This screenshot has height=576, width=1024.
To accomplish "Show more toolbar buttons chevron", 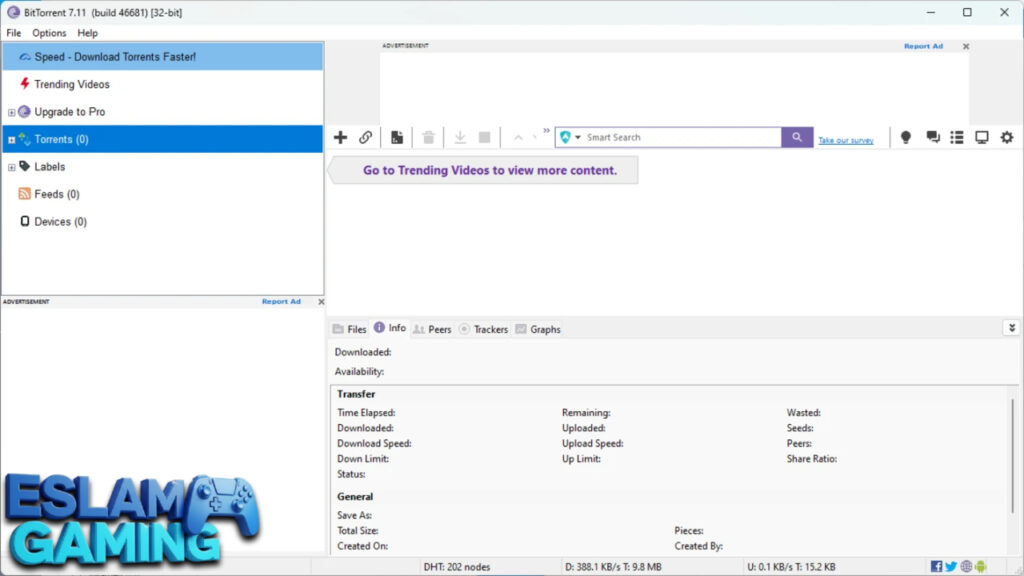I will [547, 131].
